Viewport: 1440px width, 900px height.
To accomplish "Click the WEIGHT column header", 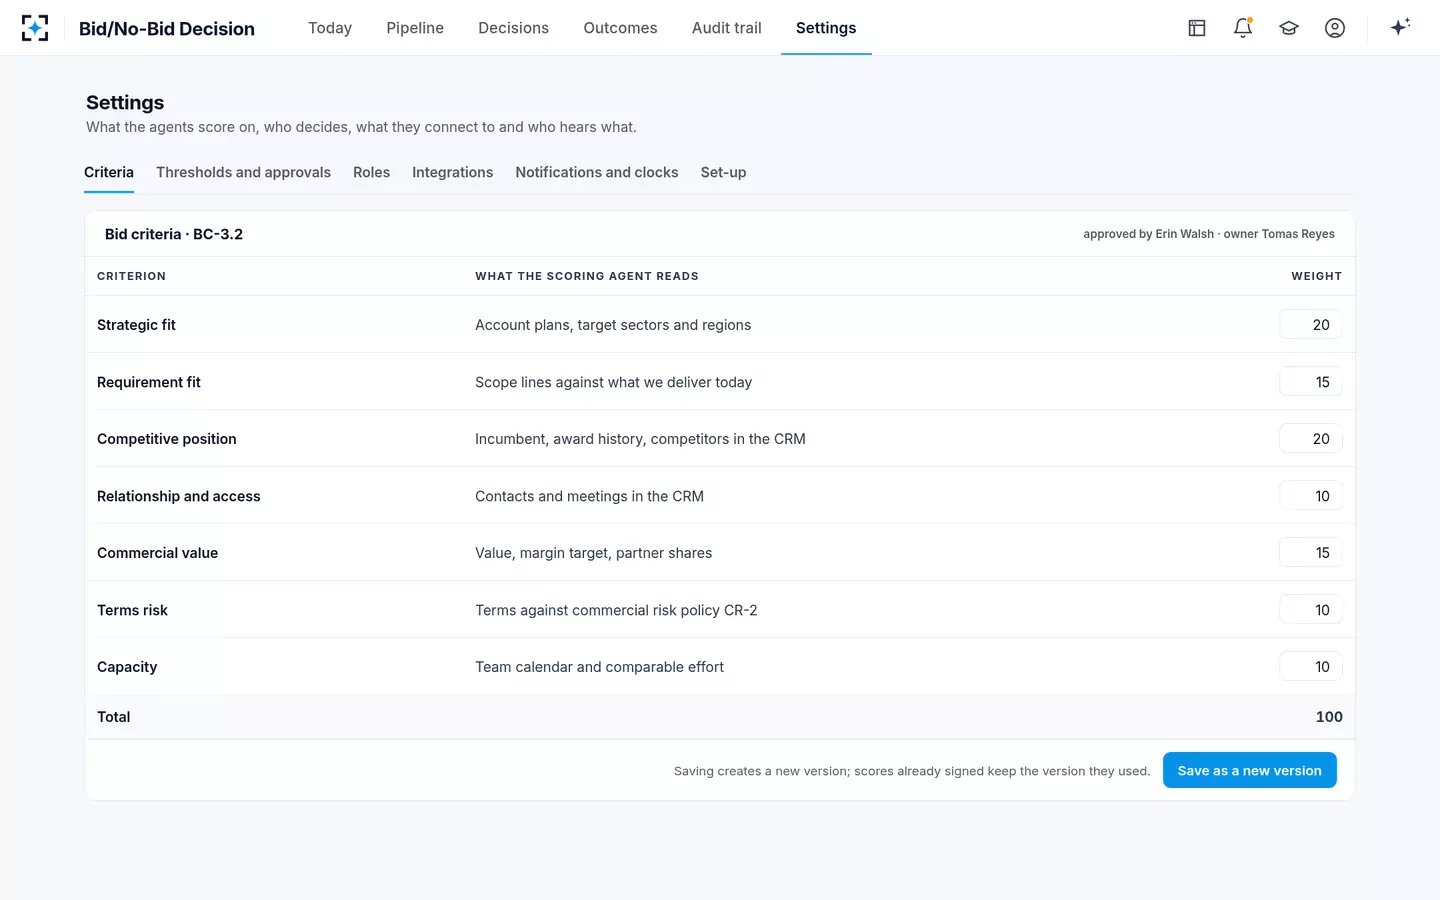I will (1316, 276).
